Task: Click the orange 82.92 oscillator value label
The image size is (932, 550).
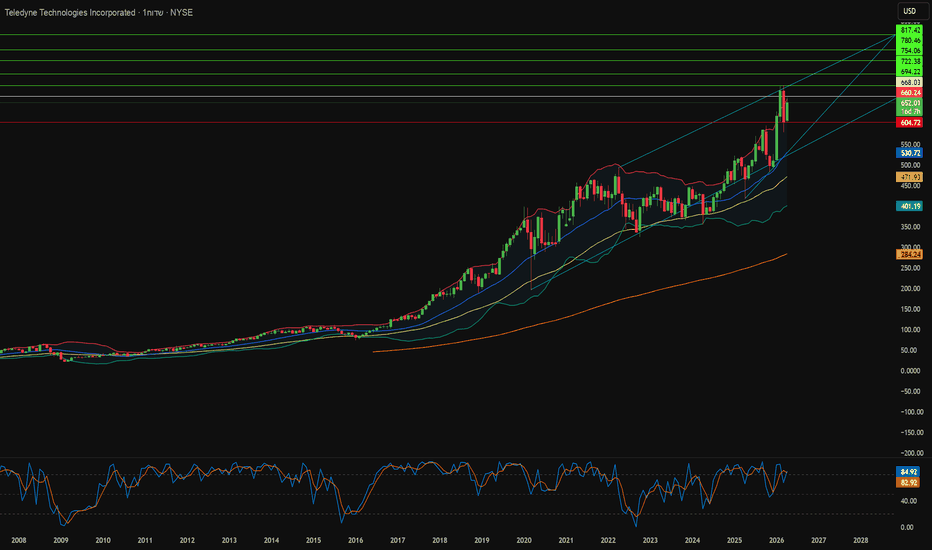Action: (910, 482)
